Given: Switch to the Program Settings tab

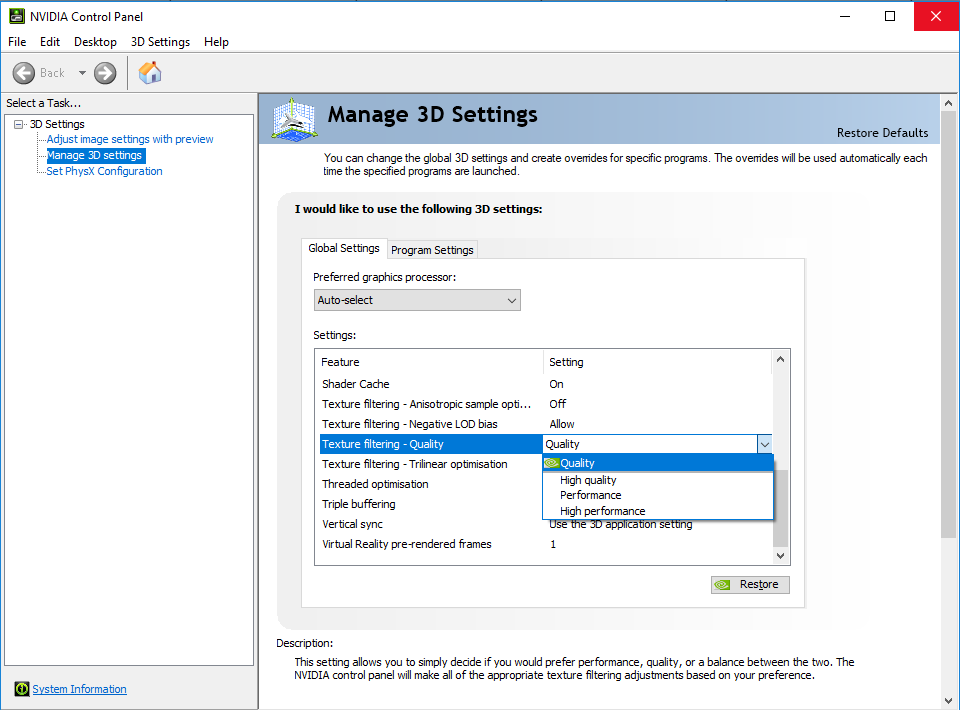Looking at the screenshot, I should click(x=432, y=250).
